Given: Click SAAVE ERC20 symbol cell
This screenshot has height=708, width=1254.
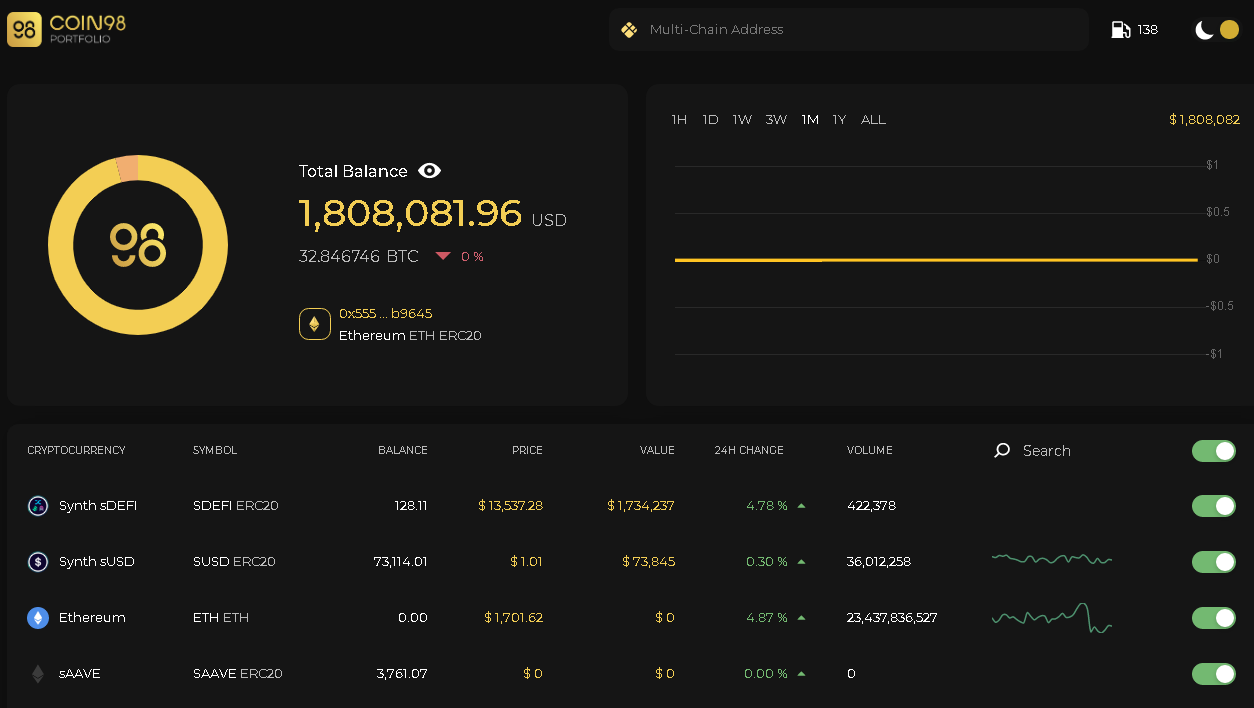Looking at the screenshot, I should [x=238, y=674].
